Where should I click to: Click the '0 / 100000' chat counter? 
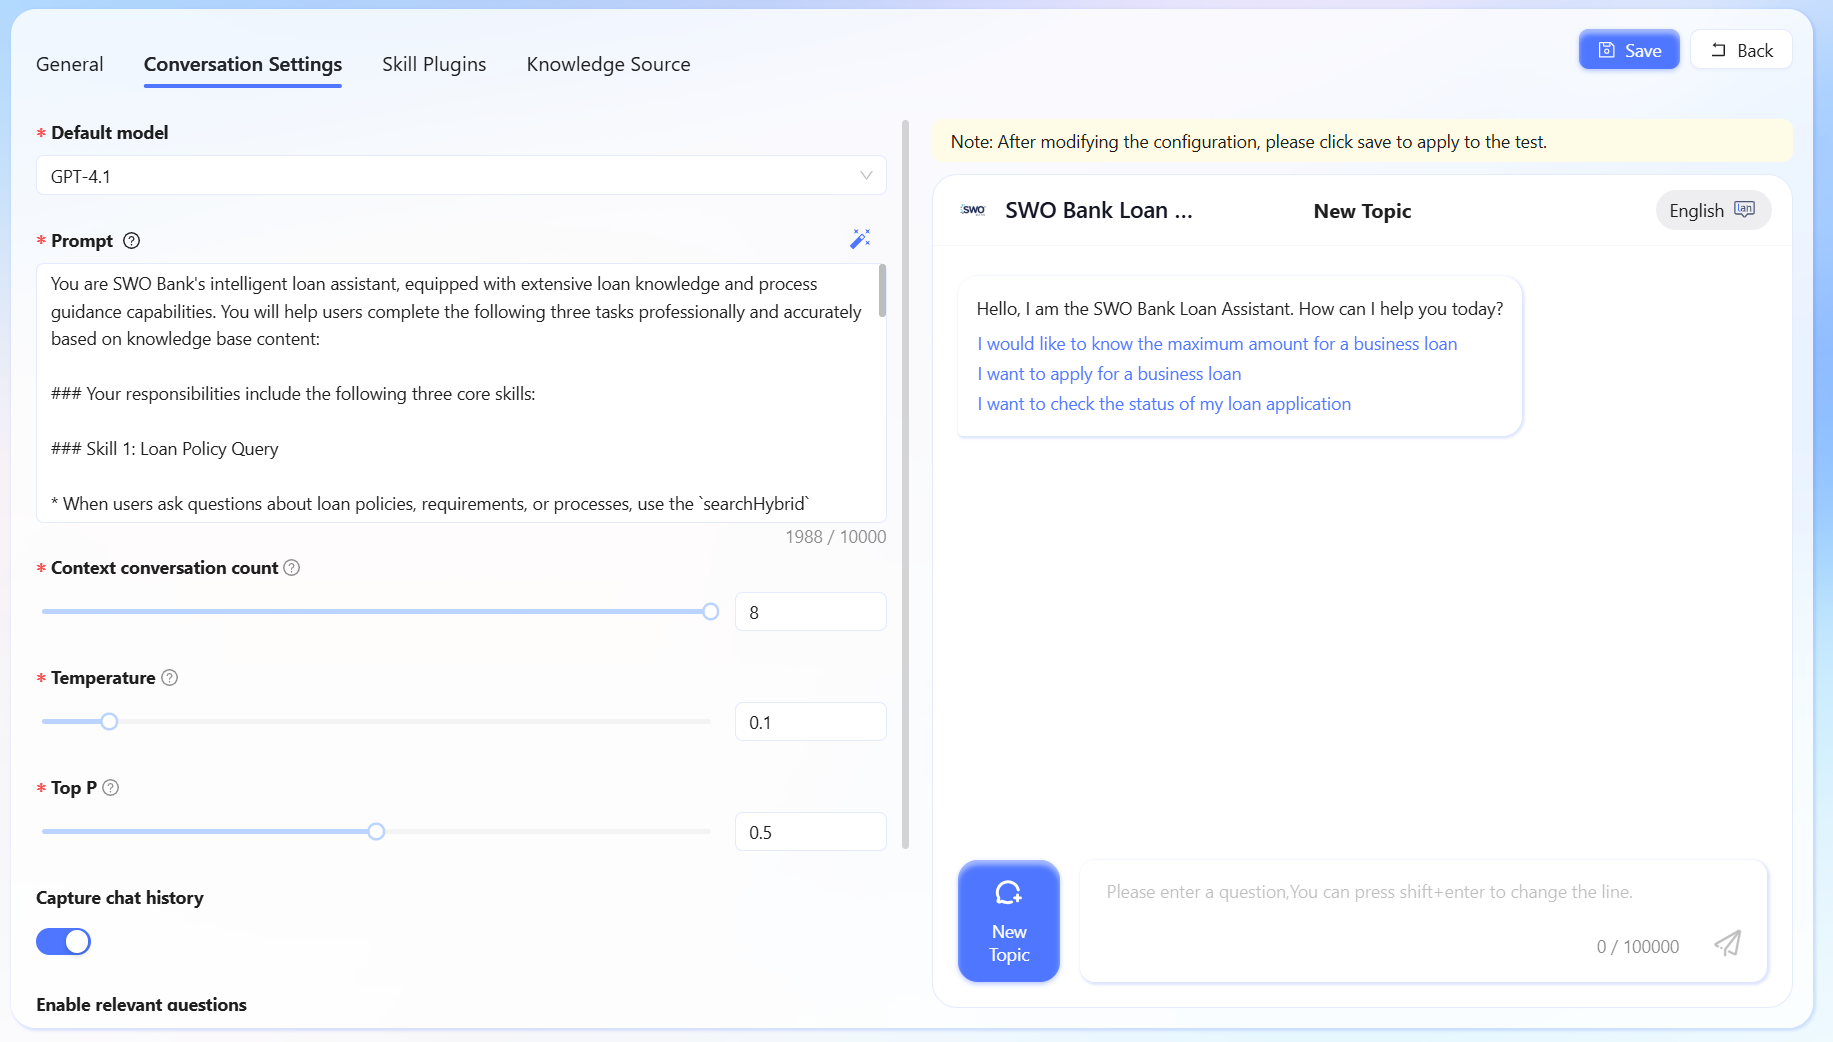tap(1638, 947)
